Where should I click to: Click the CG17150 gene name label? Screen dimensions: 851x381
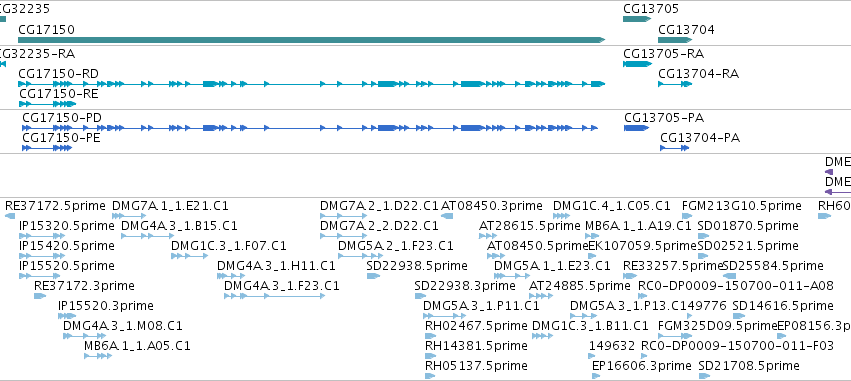point(47,29)
